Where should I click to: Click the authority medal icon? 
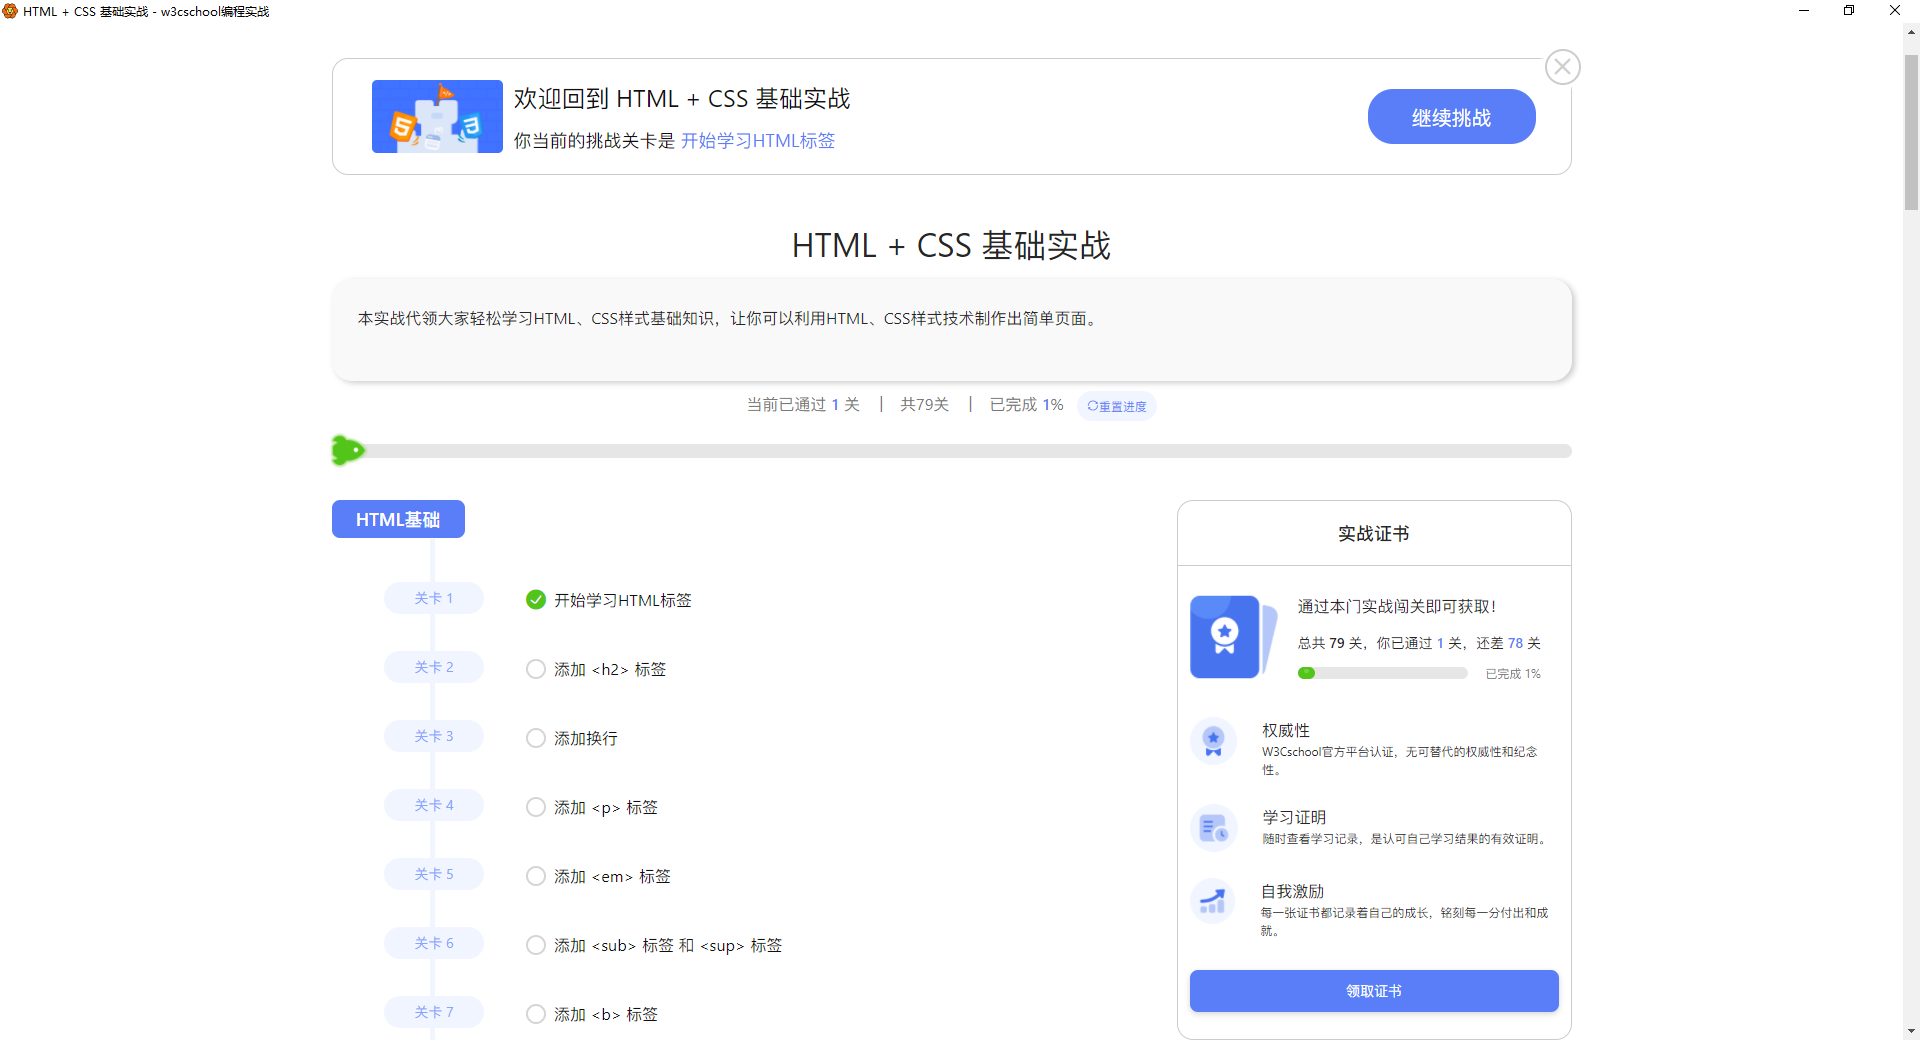[x=1213, y=741]
